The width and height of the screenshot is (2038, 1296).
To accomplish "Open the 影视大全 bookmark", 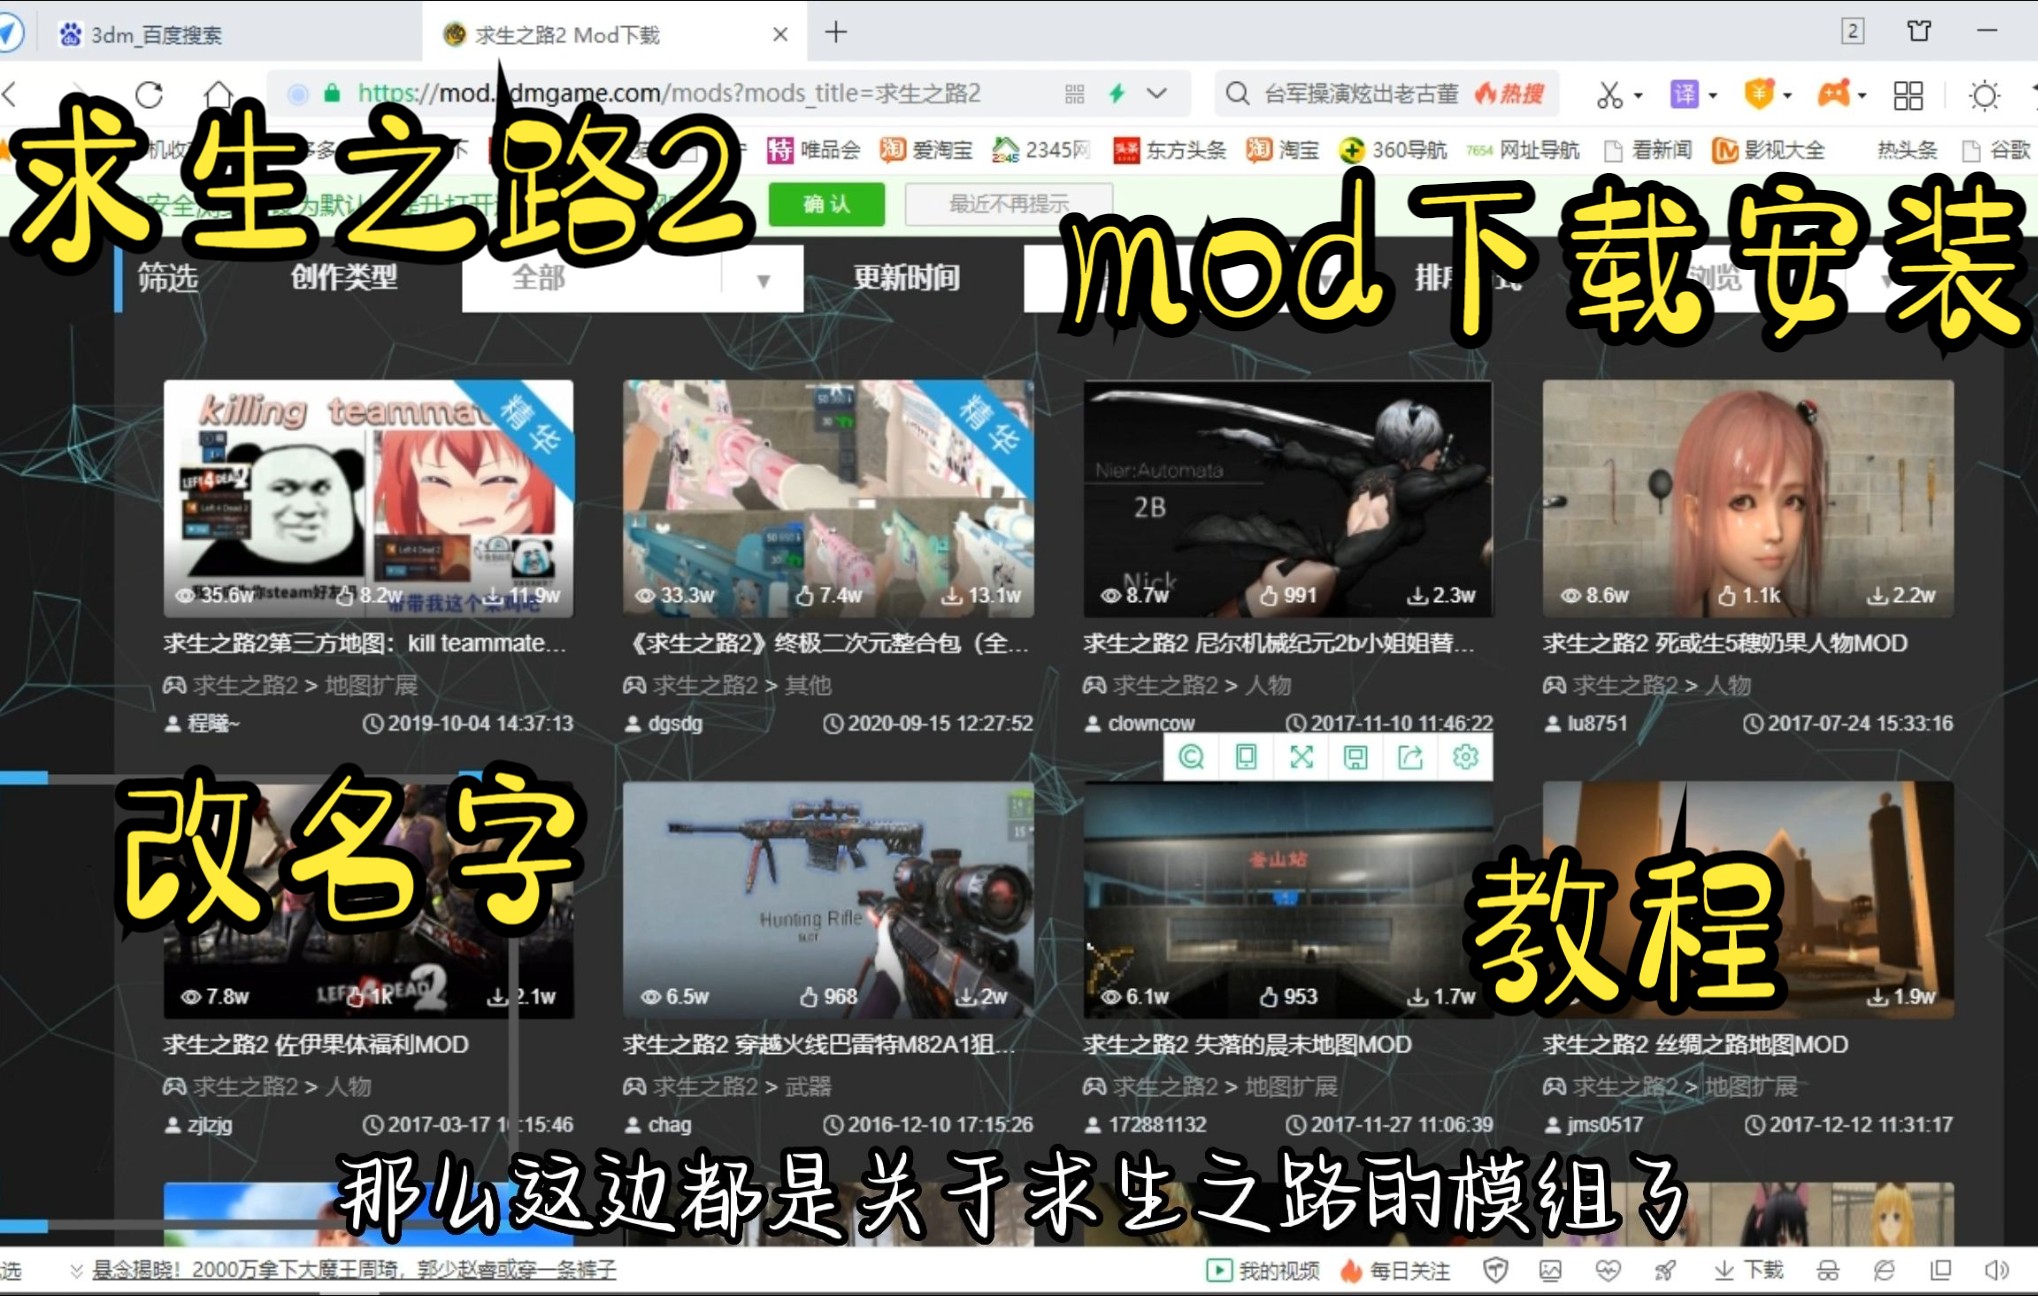I will (x=1769, y=150).
